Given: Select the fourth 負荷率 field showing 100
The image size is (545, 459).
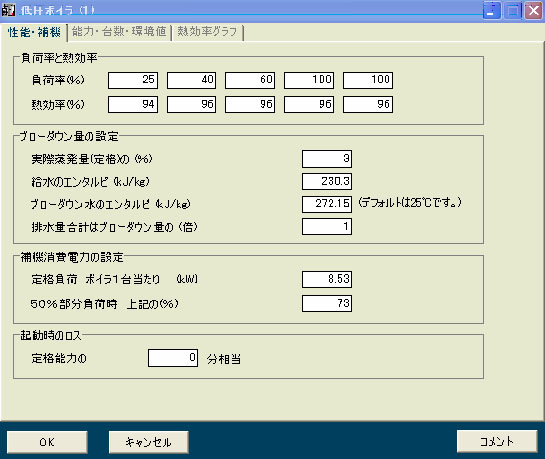Looking at the screenshot, I should [x=309, y=80].
